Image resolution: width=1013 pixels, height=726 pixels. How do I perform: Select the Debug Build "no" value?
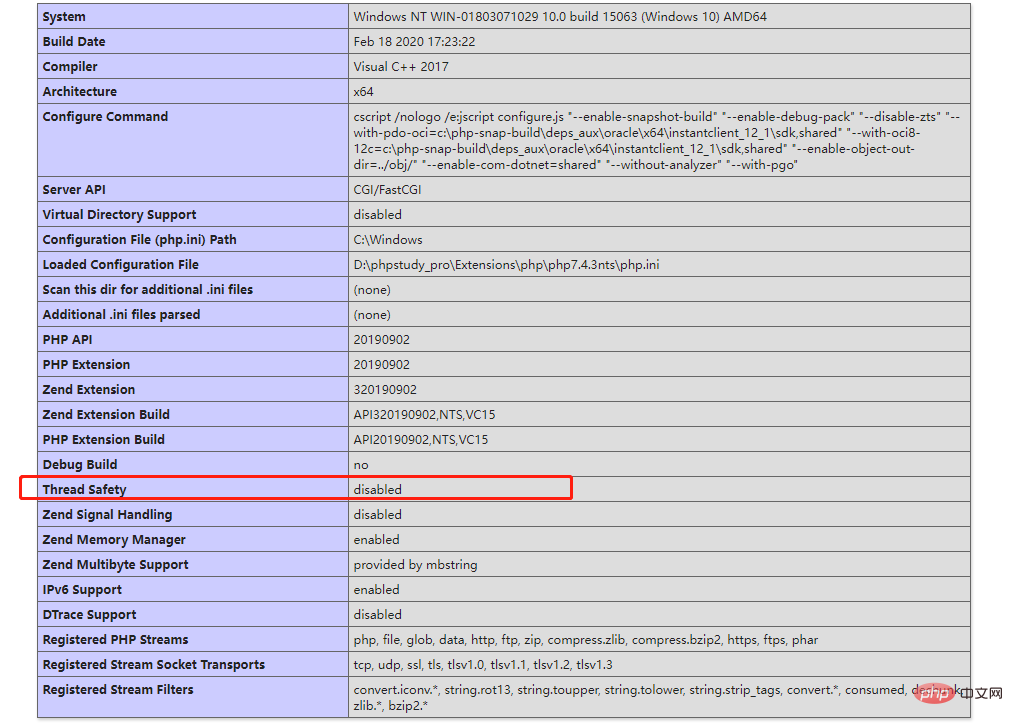coord(361,465)
